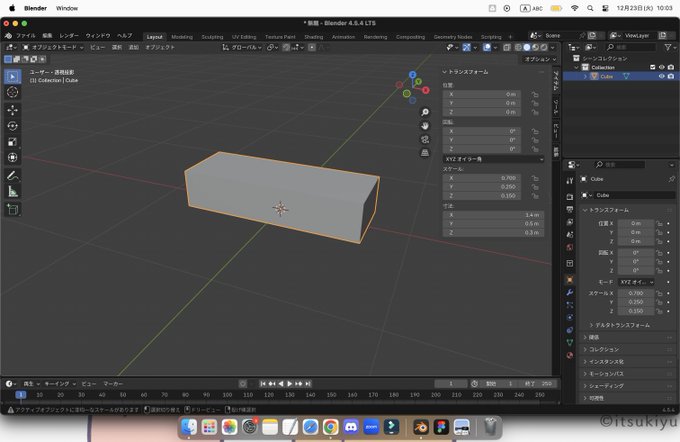The width and height of the screenshot is (680, 442).
Task: Open the View Layer properties tab icon
Action: pos(570,222)
